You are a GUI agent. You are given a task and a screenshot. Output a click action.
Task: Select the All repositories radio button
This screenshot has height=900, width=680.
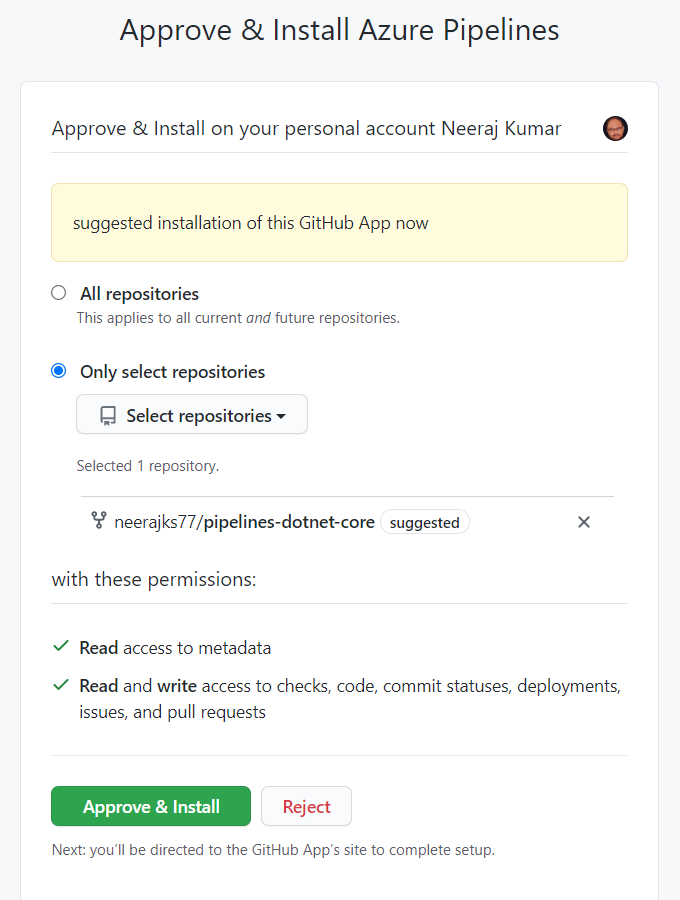point(59,293)
